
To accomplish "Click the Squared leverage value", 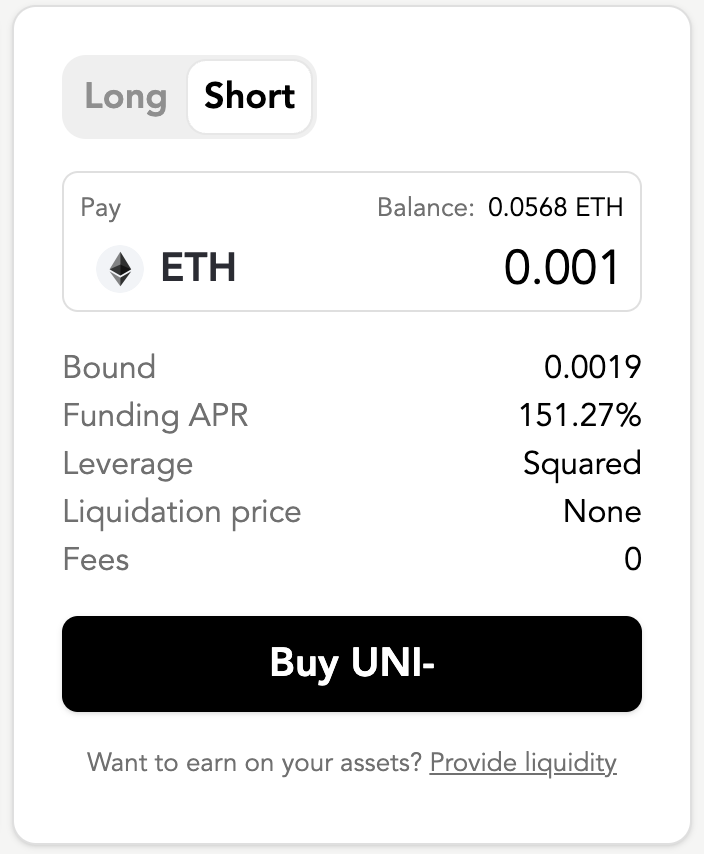I will [x=582, y=463].
